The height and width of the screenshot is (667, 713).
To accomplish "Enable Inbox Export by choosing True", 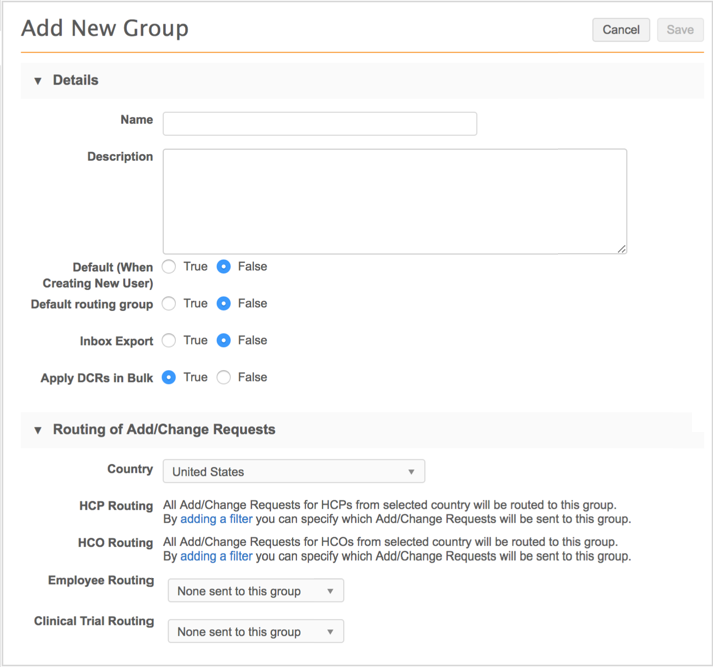I will coord(169,341).
